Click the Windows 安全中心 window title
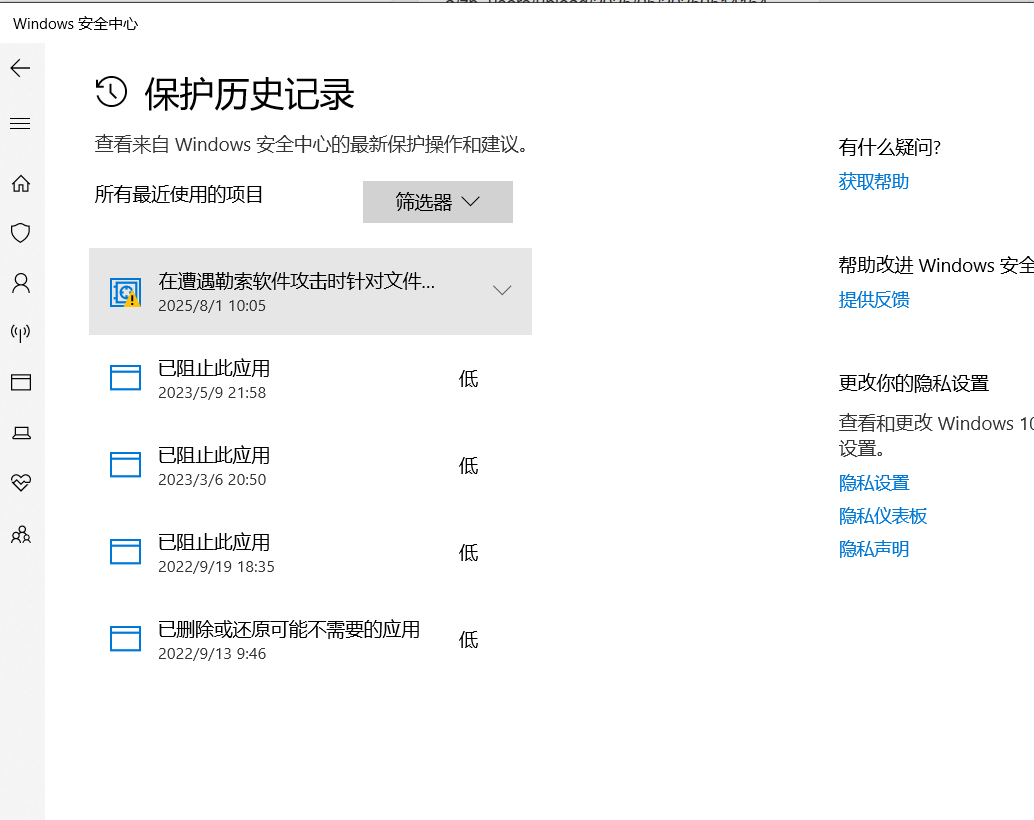Screen dimensions: 1034x820 75,24
